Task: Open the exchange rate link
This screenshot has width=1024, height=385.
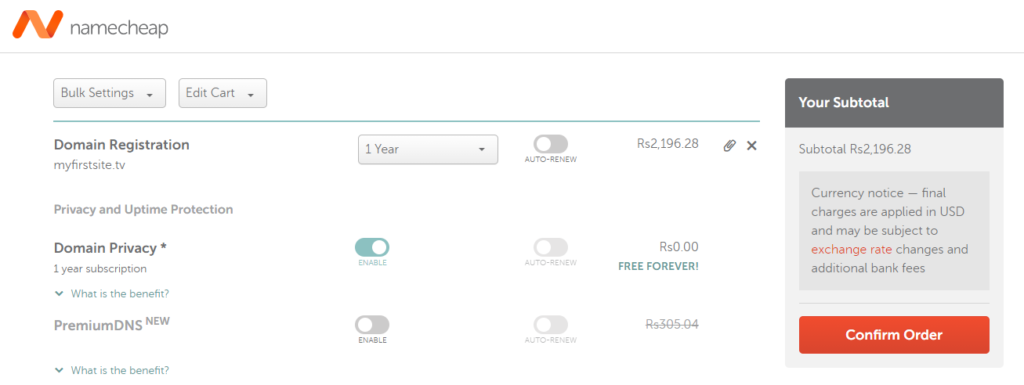Action: tap(851, 249)
